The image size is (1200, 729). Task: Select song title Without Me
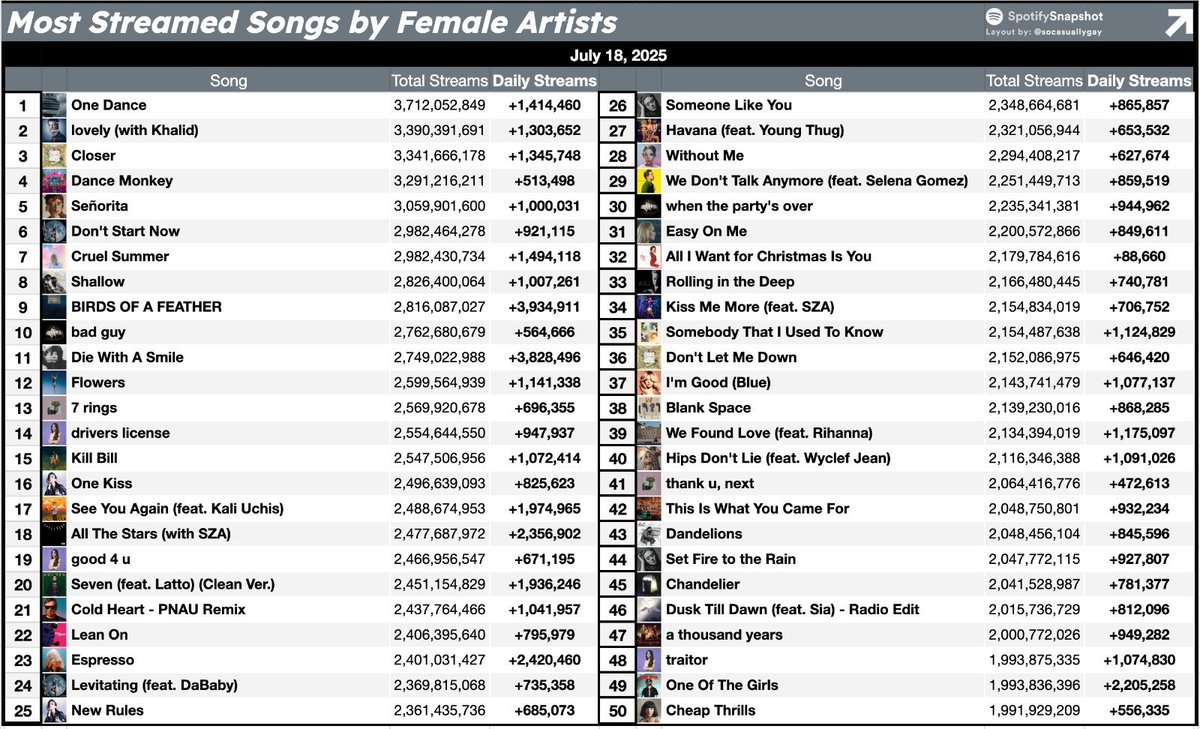(x=705, y=155)
